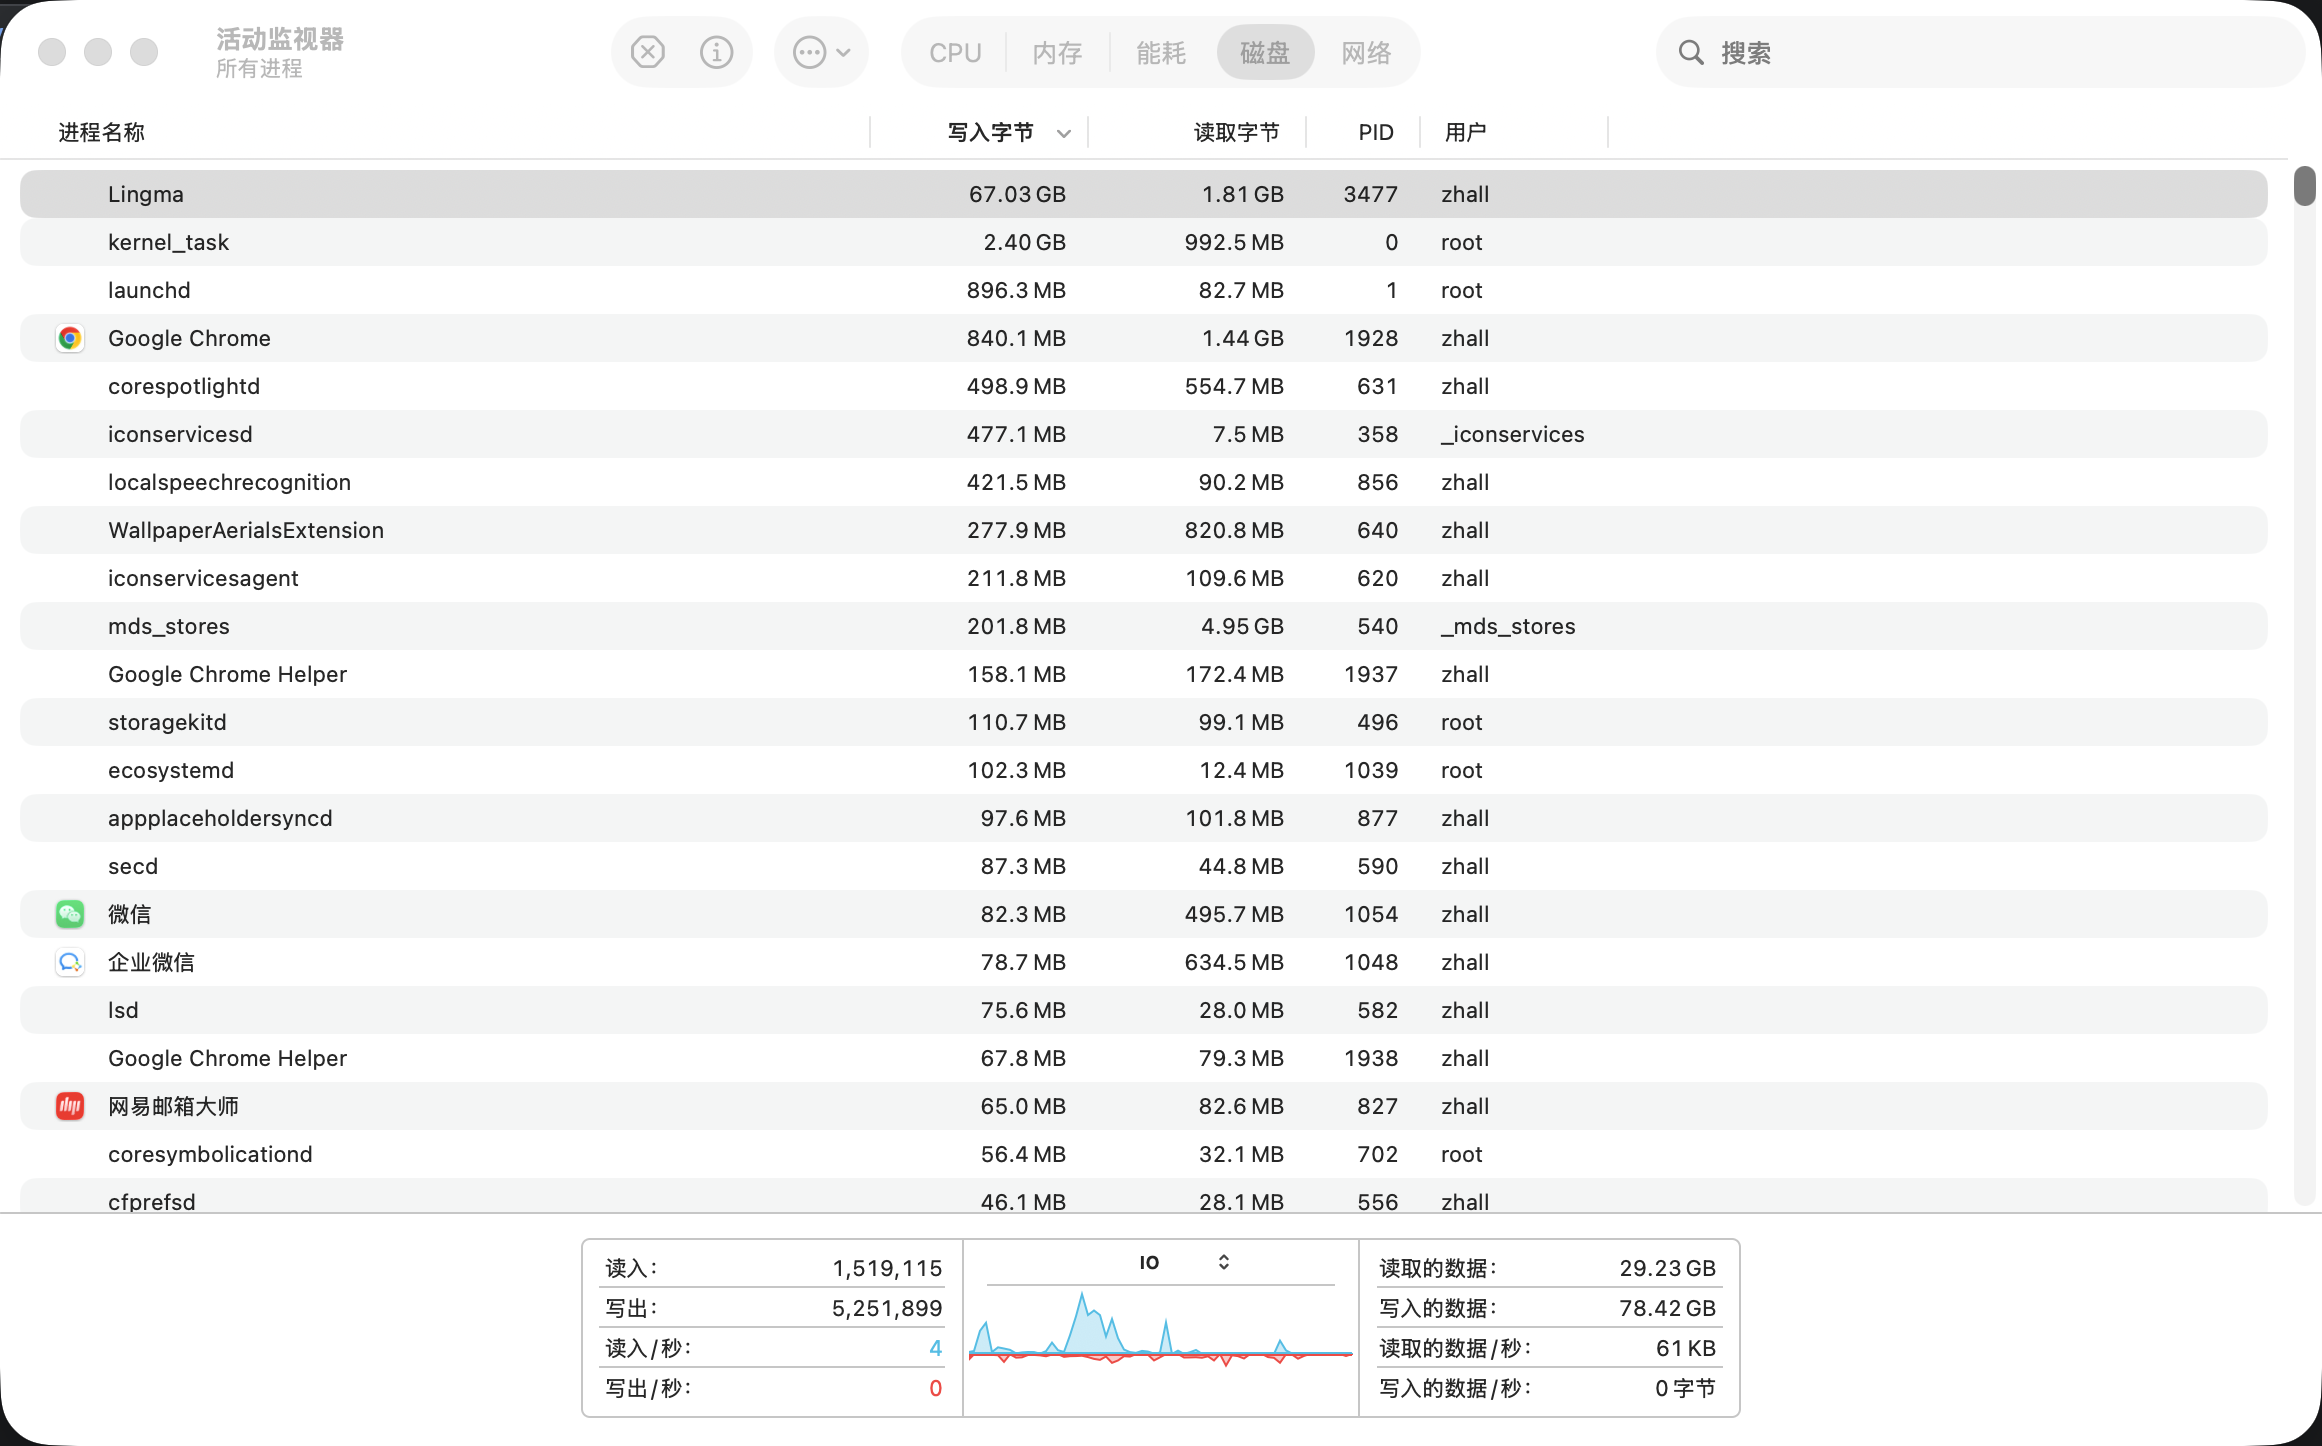Sort by 读取字节 column header
The height and width of the screenshot is (1446, 2322).
pyautogui.click(x=1236, y=132)
